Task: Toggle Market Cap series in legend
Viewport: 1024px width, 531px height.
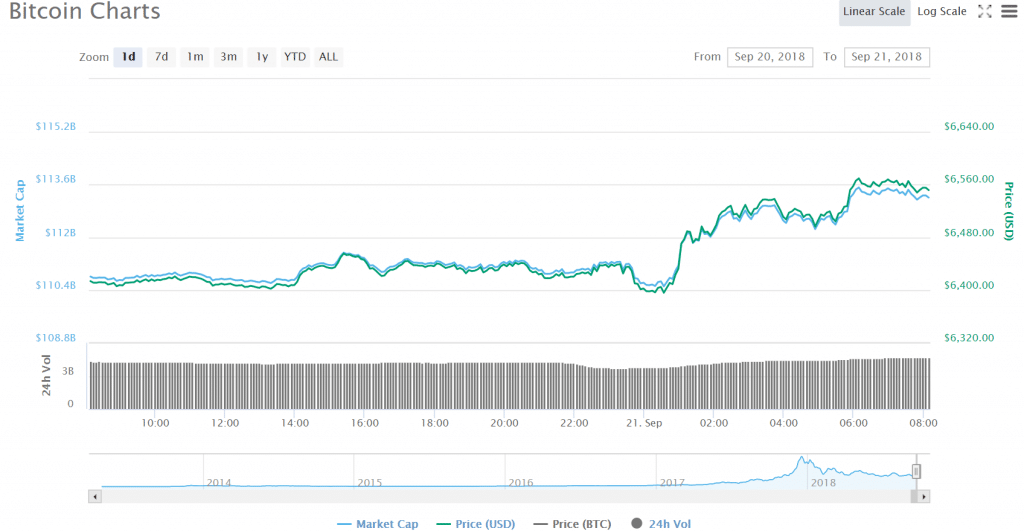Action: click(x=378, y=523)
